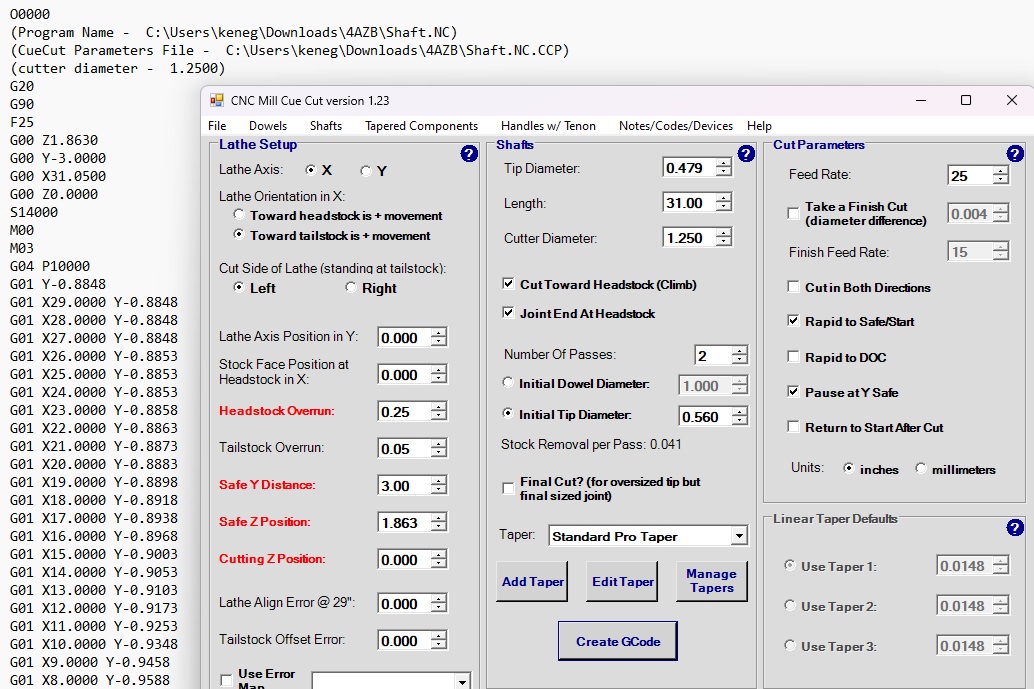1034x689 pixels.
Task: Select Lathe Axis X radio button
Action: tap(311, 170)
